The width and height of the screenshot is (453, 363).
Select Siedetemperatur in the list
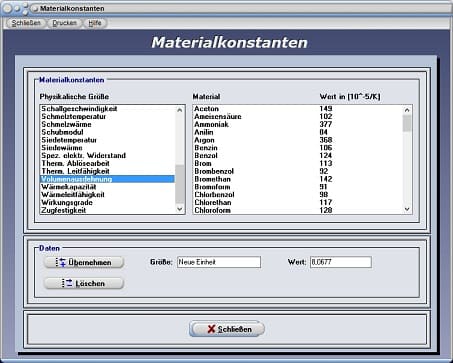(107, 140)
